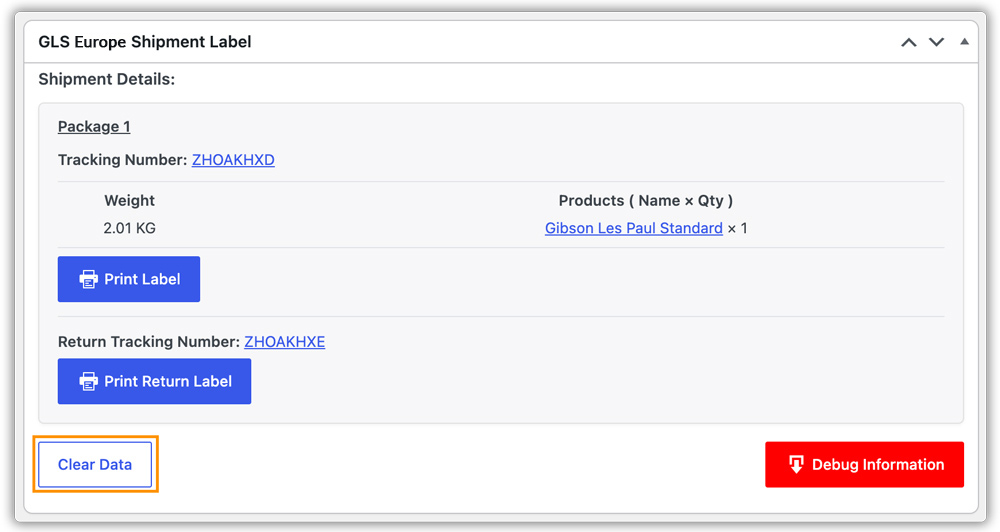Open tracking number ZHOAKHXD link

[233, 160]
